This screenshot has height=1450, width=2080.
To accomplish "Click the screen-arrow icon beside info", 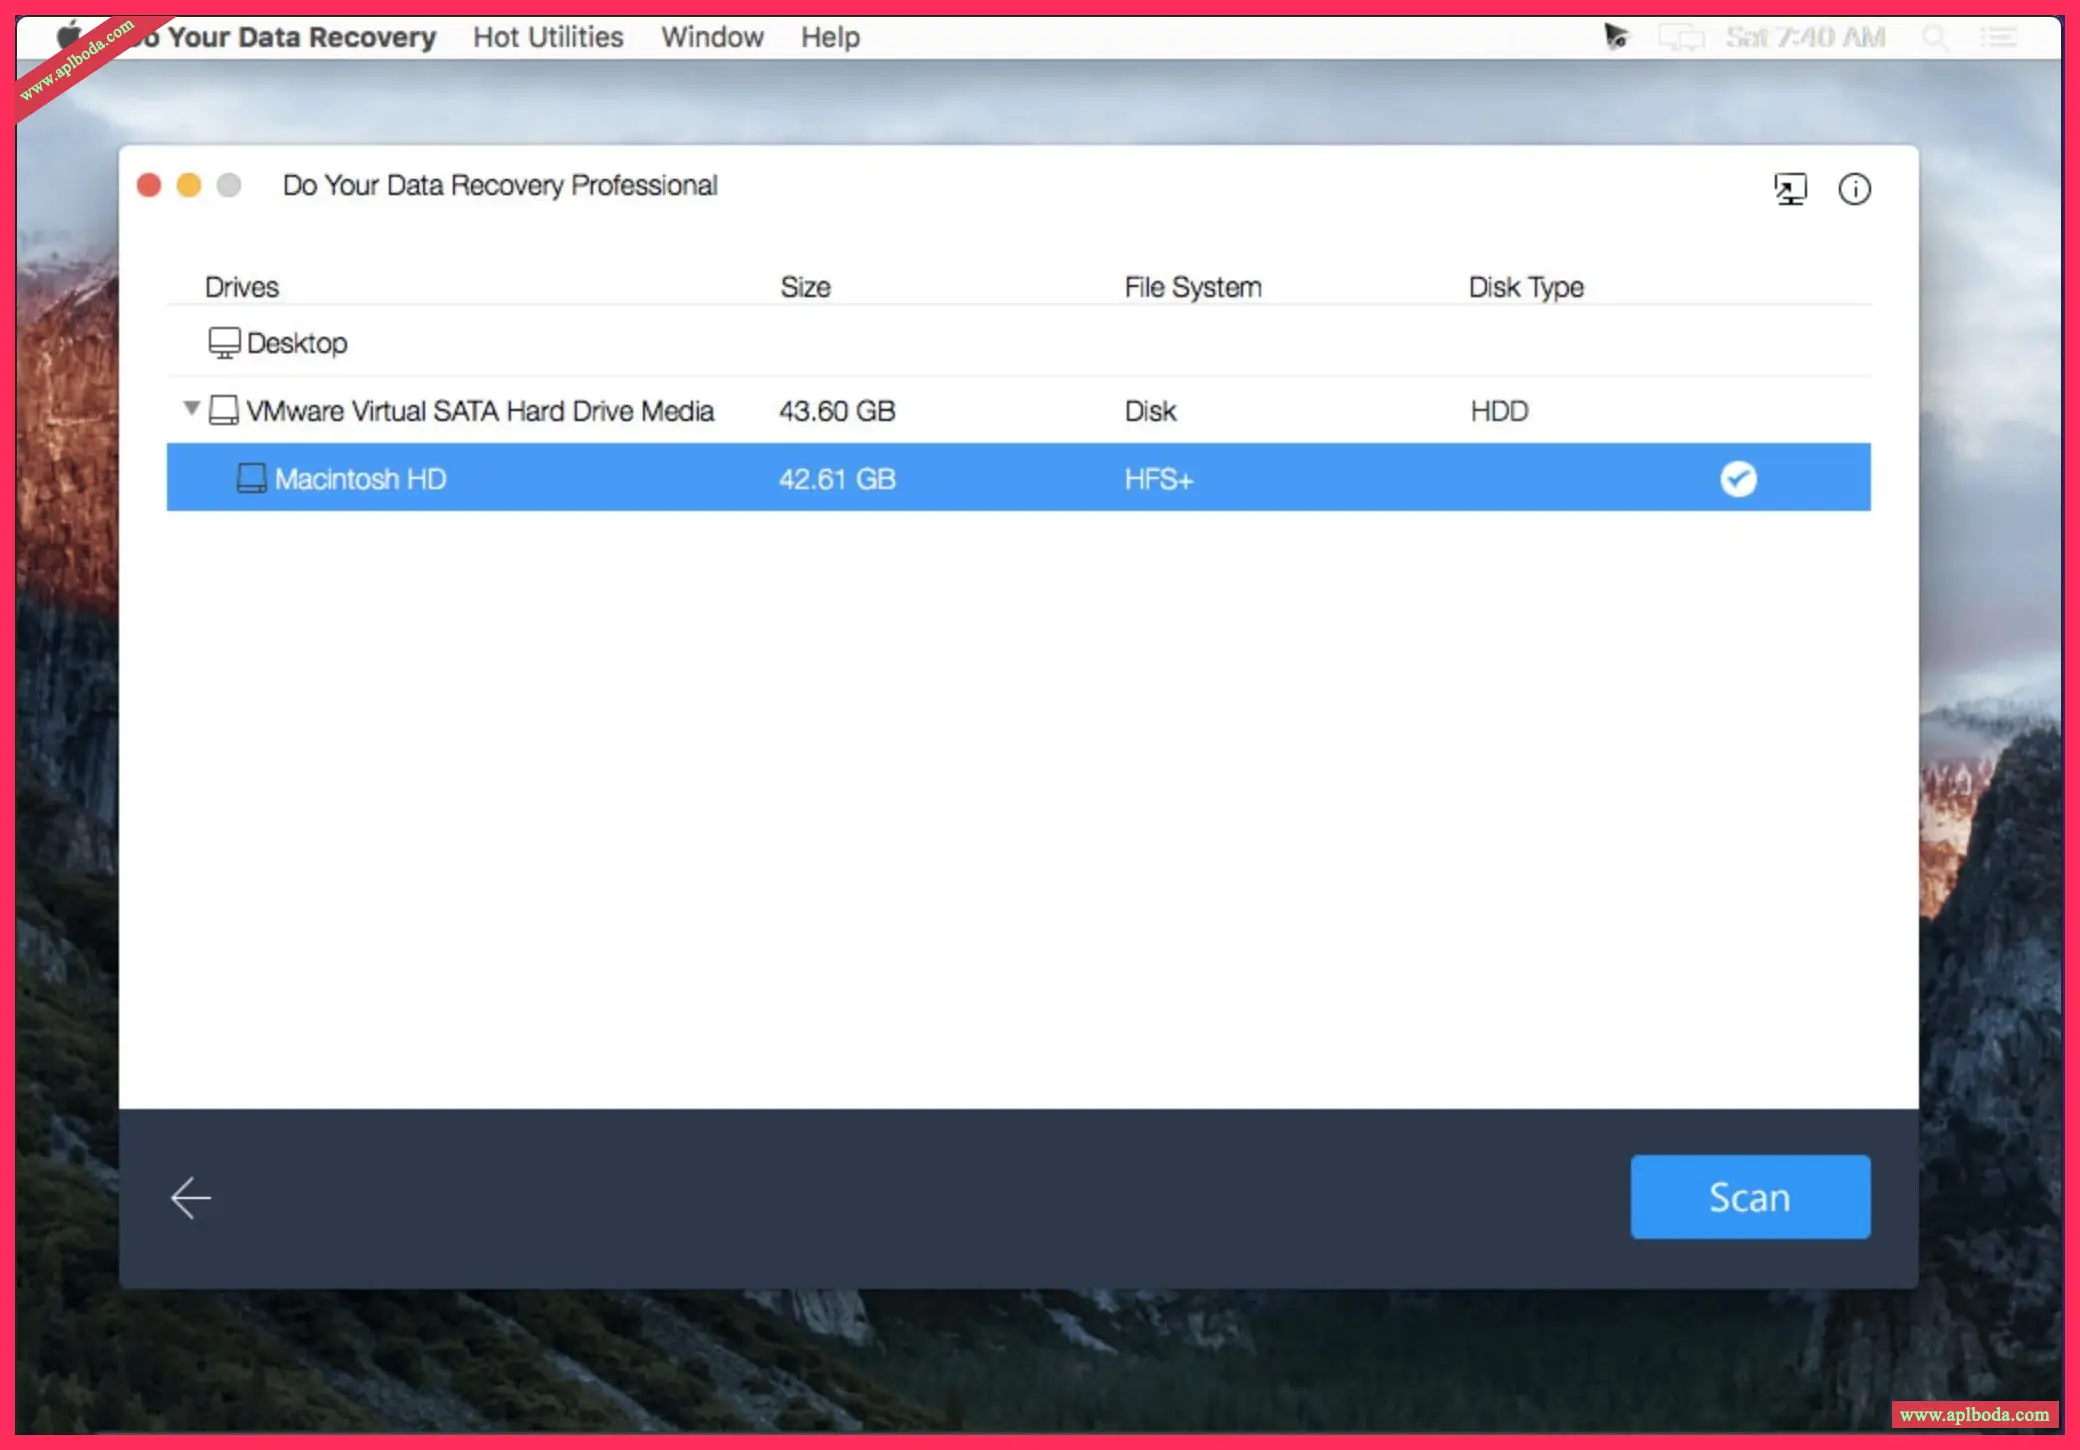I will (x=1790, y=188).
